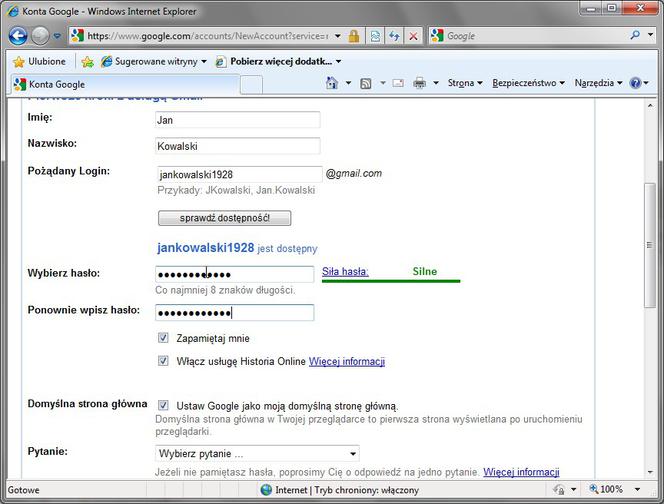This screenshot has width=664, height=504.
Task: Click the Ponownie wpisz hasło field
Action: (235, 313)
